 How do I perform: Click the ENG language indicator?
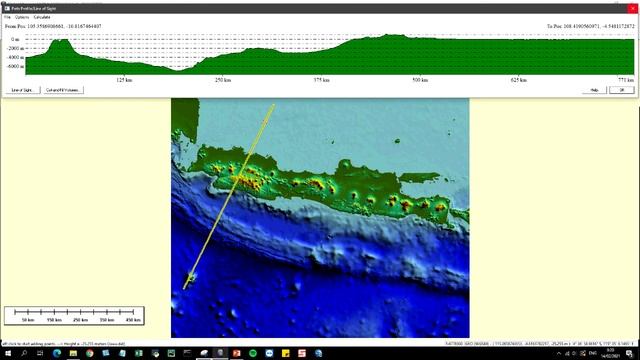[x=592, y=353]
